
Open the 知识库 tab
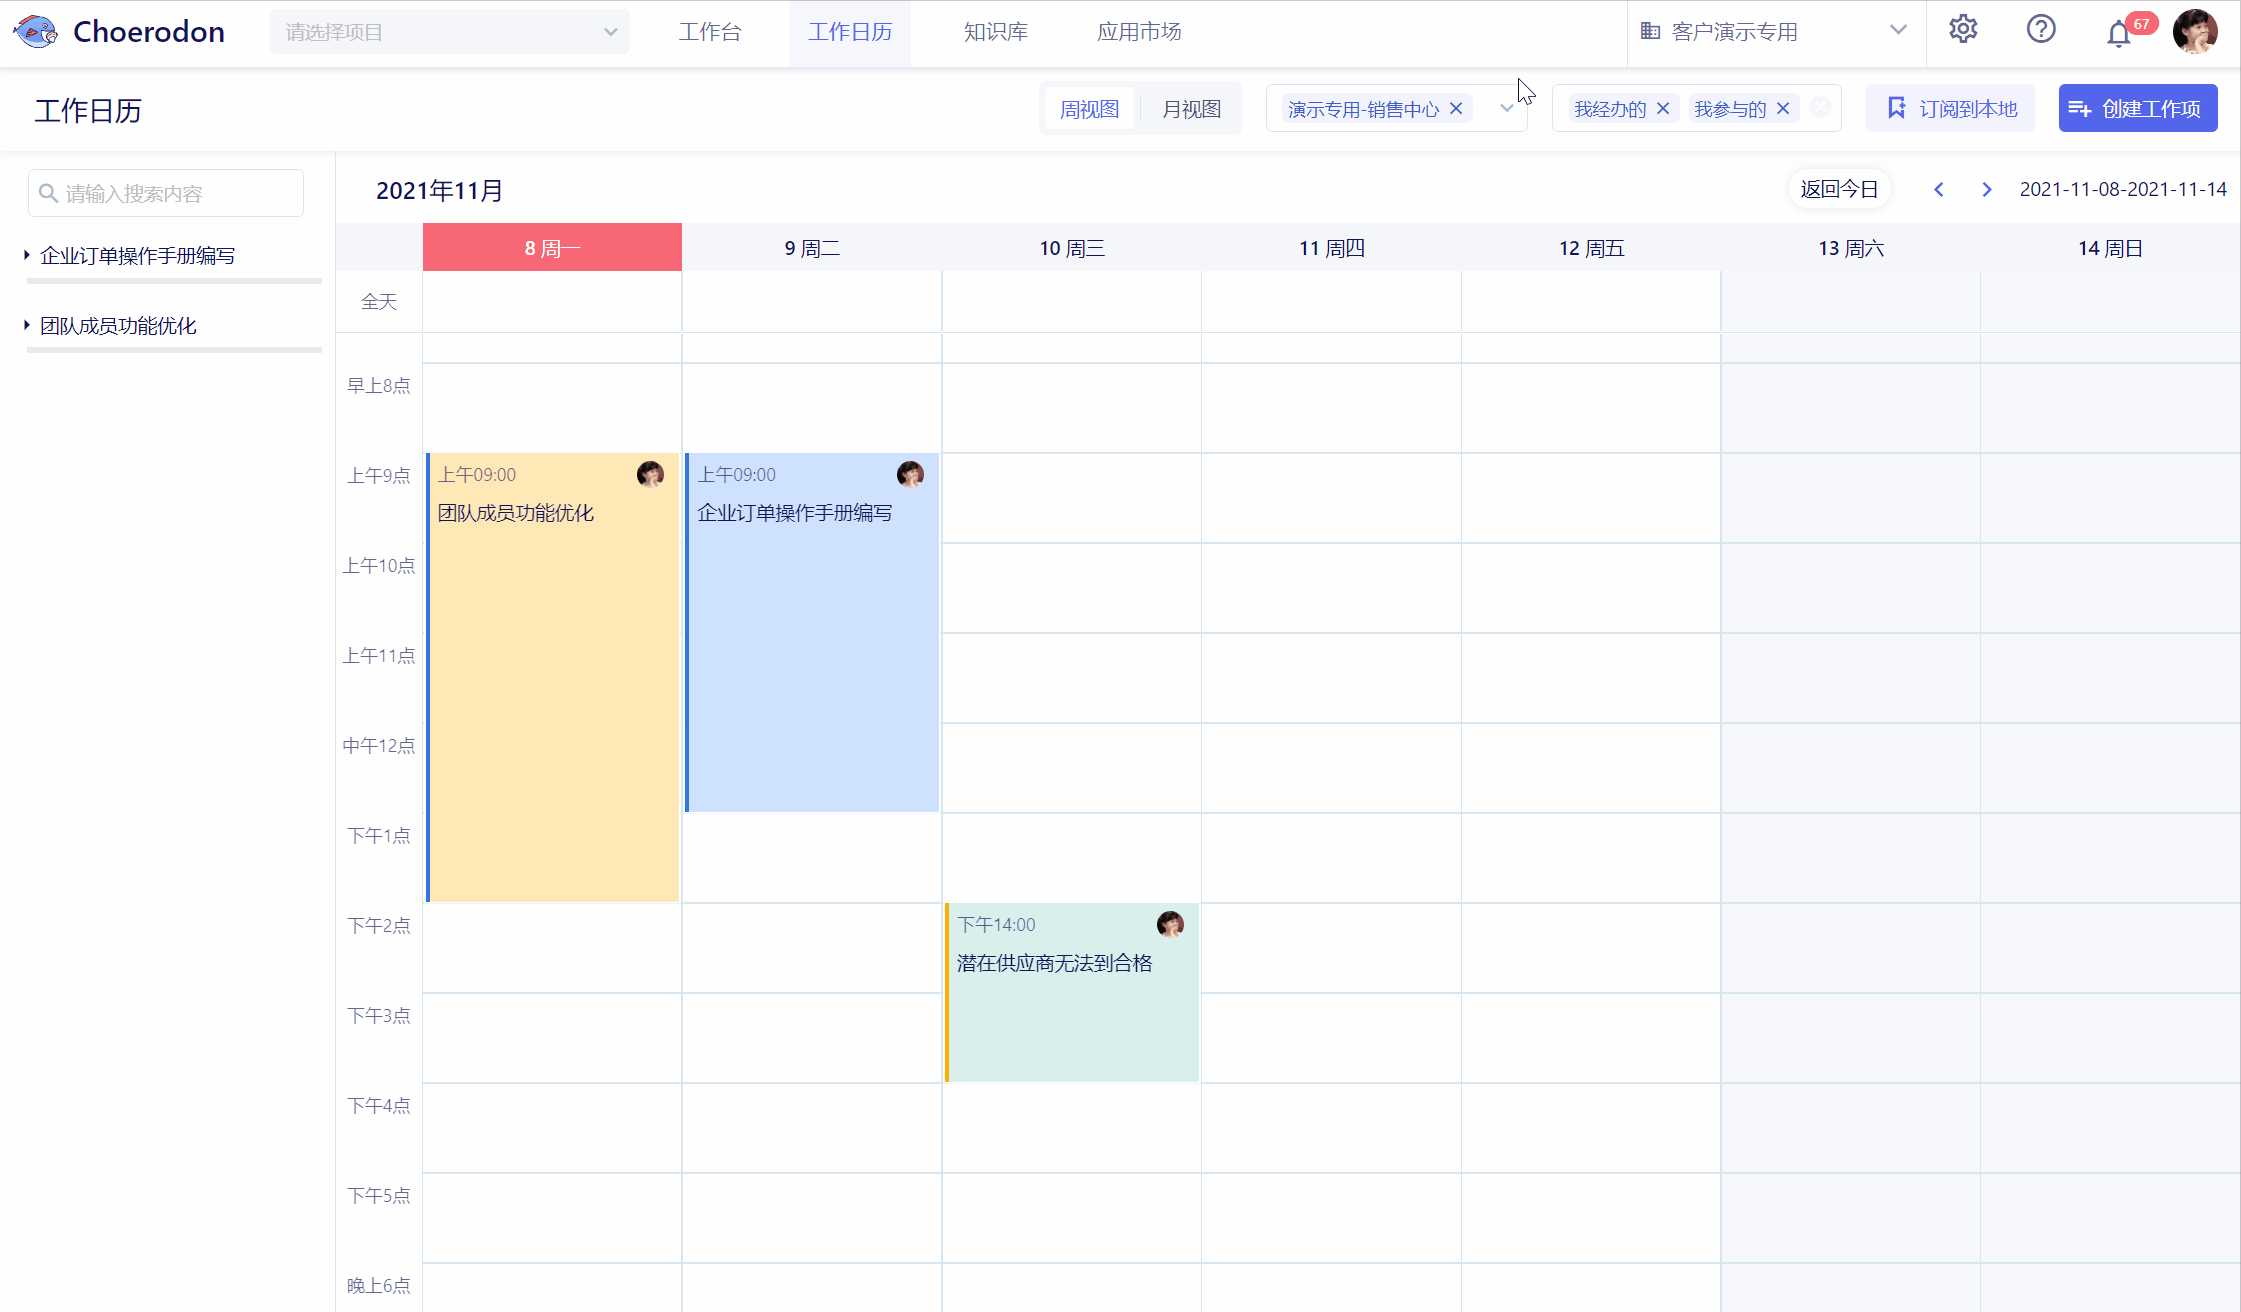tap(995, 32)
